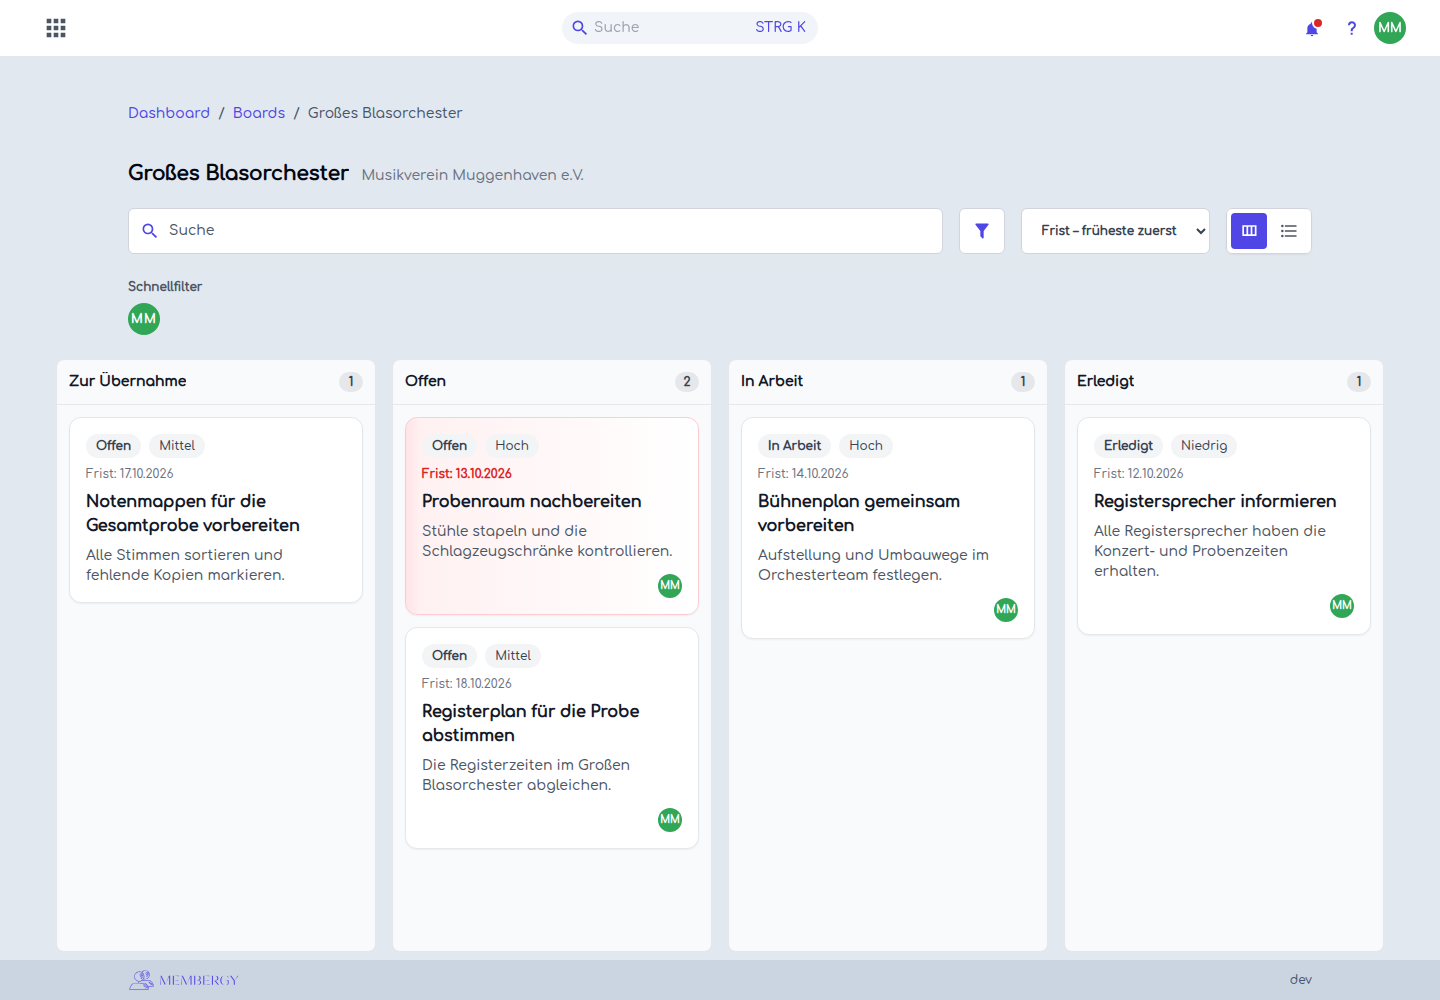Click MM assignee avatar on Registerplan card
The height and width of the screenshot is (1000, 1440).
(670, 820)
